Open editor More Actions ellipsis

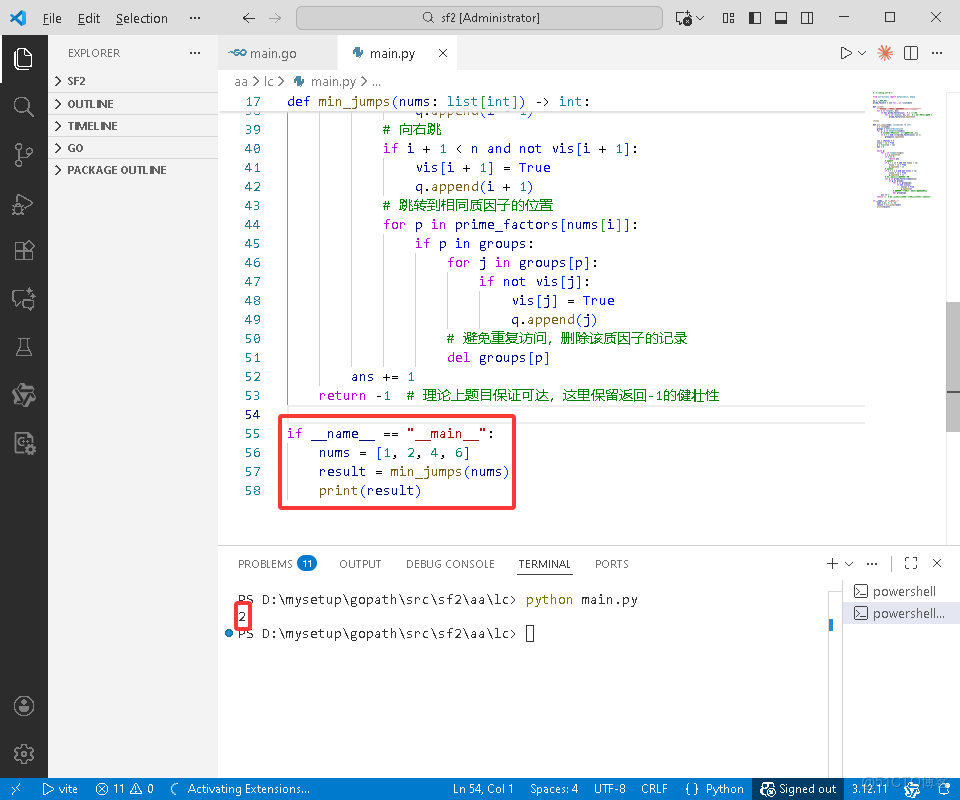(x=937, y=53)
